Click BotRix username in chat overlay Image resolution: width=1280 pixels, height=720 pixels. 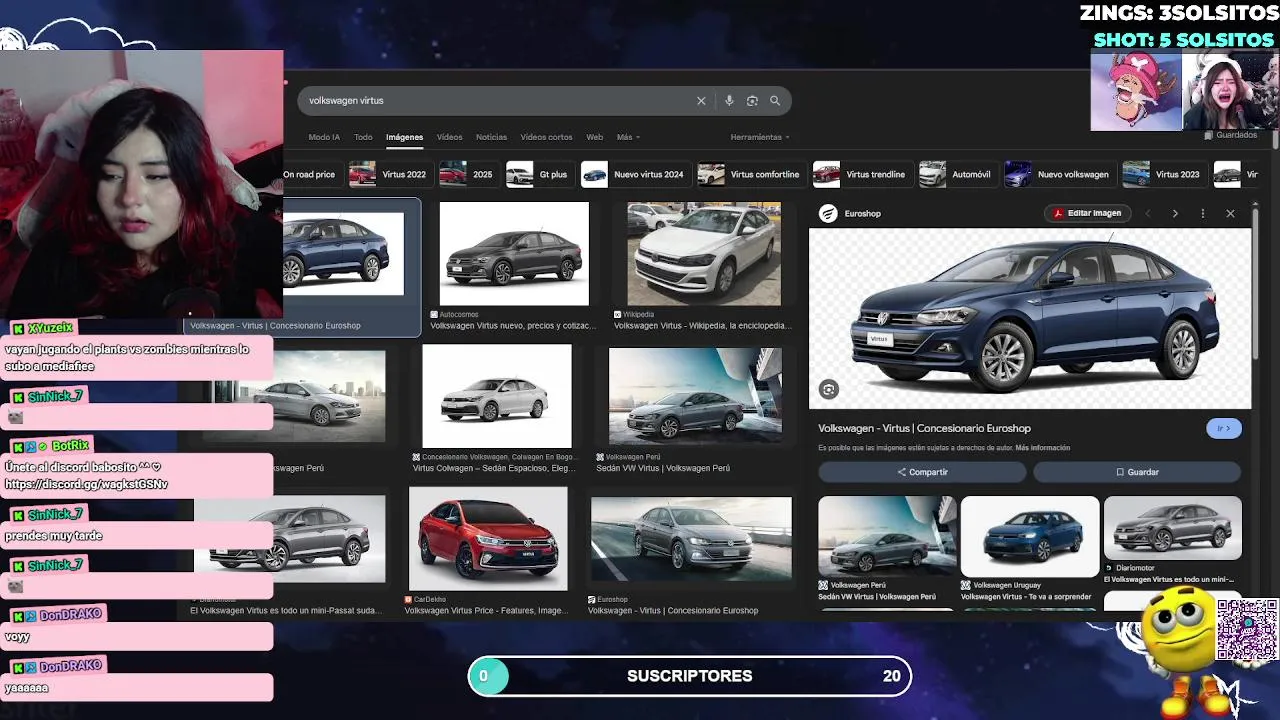click(70, 445)
